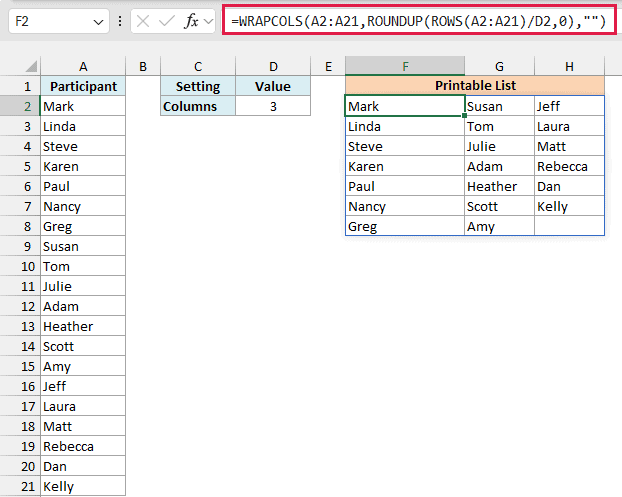Select column B header
The width and height of the screenshot is (622, 497).
pyautogui.click(x=143, y=66)
